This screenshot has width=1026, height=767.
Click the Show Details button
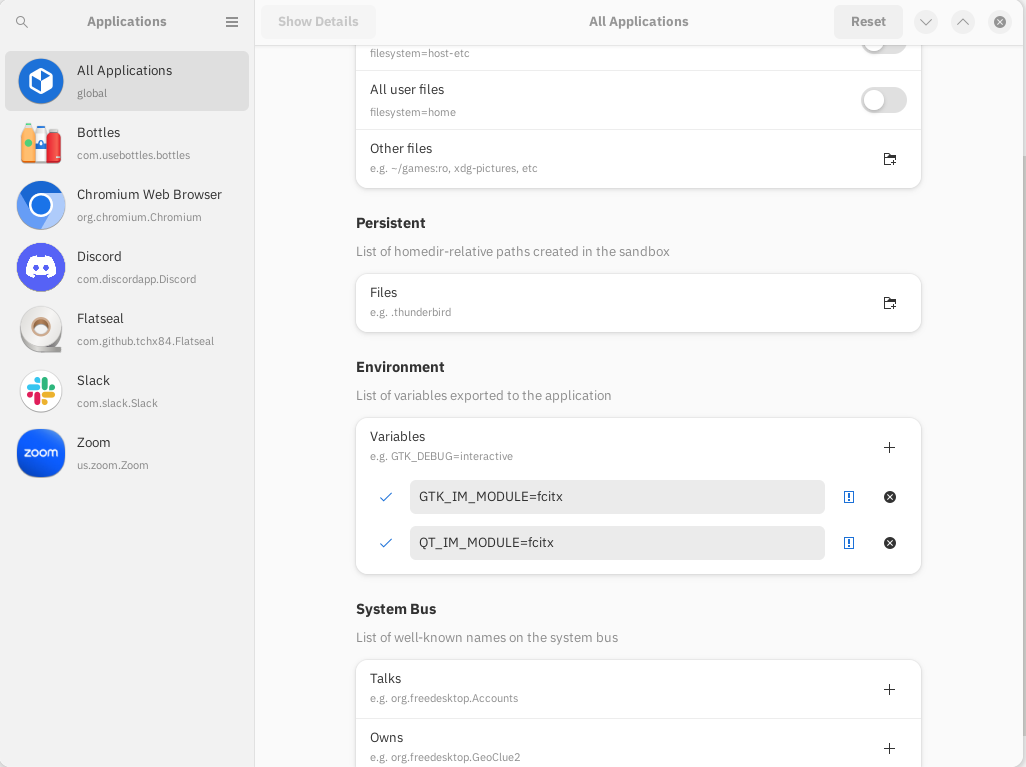(318, 22)
